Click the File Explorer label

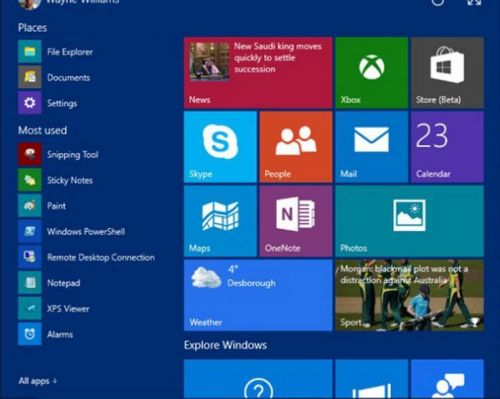click(70, 52)
